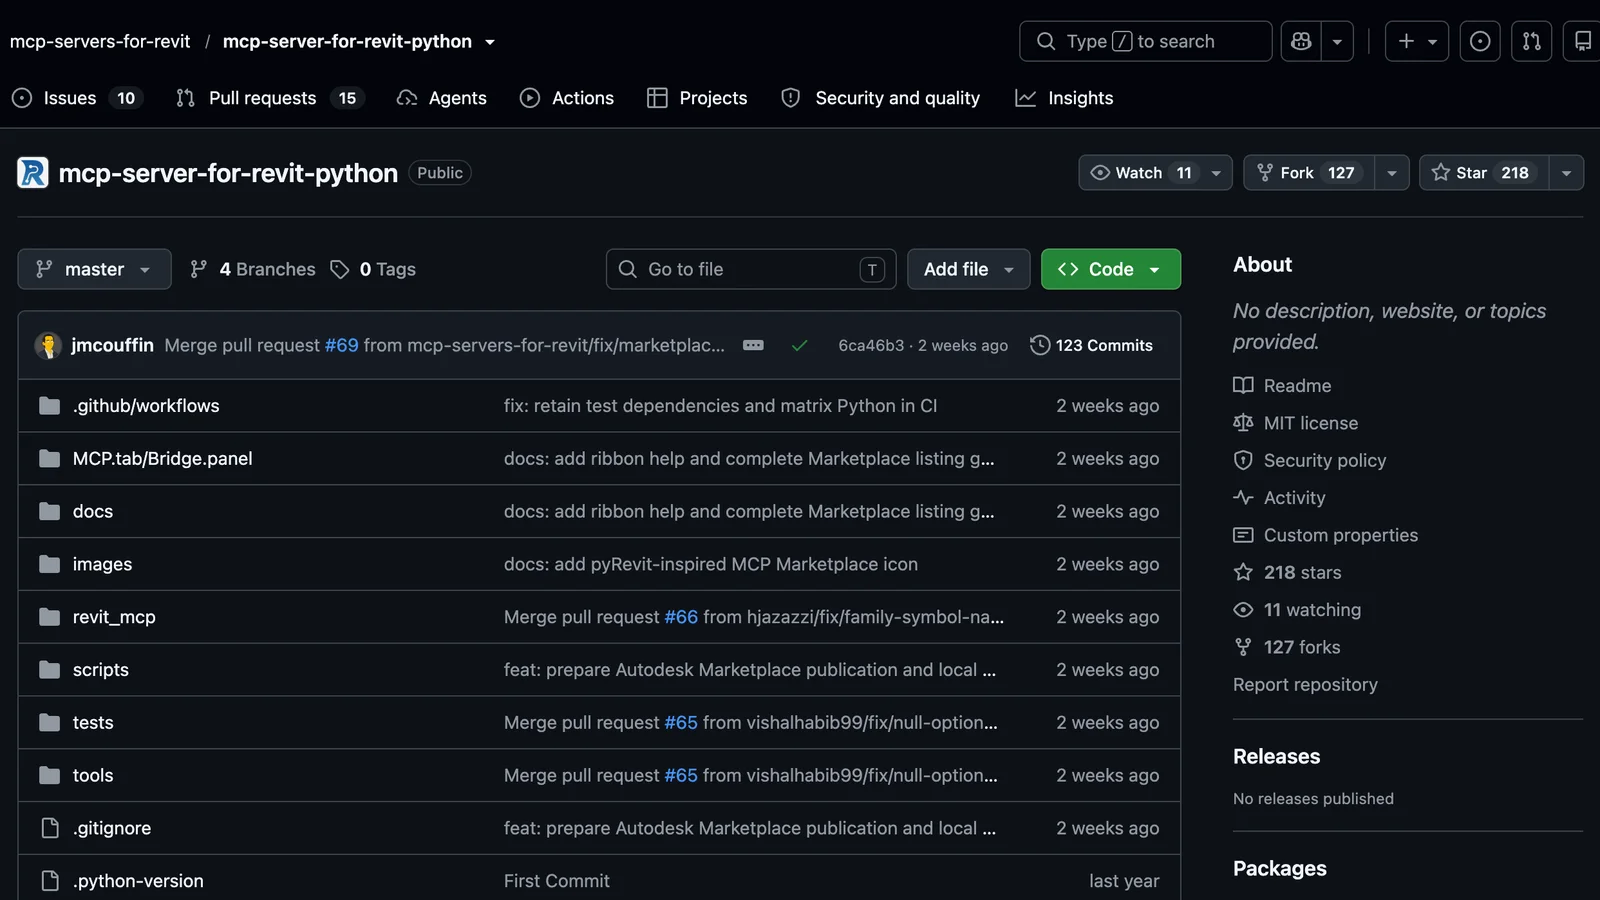Image resolution: width=1600 pixels, height=900 pixels.
Task: Open the Projects tab
Action: pyautogui.click(x=697, y=98)
